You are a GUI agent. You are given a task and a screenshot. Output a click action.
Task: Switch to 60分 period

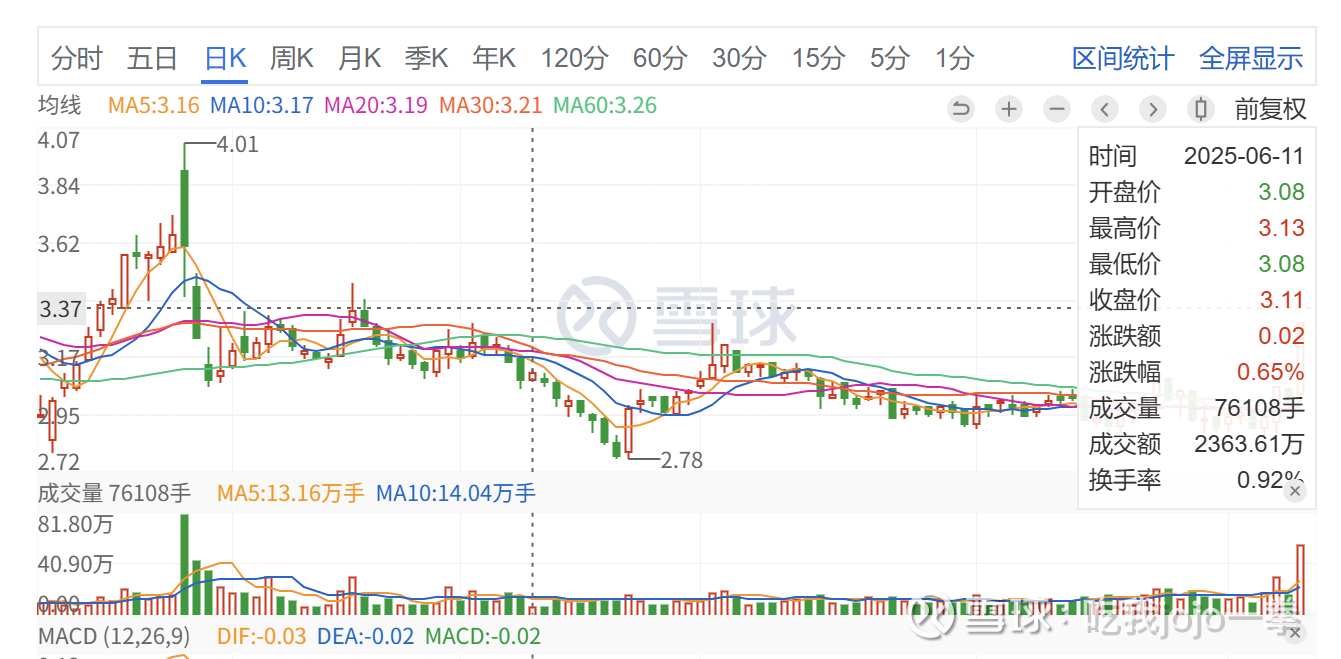tap(660, 58)
